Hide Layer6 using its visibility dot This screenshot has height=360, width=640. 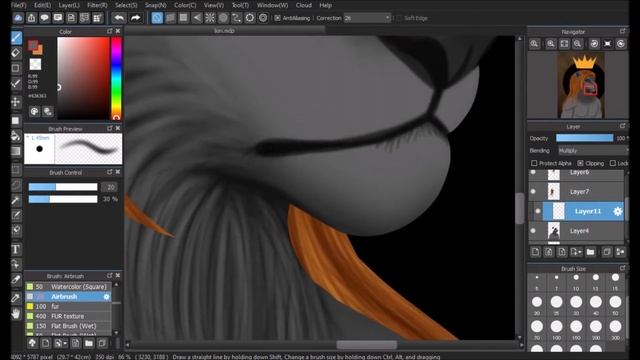(533, 172)
